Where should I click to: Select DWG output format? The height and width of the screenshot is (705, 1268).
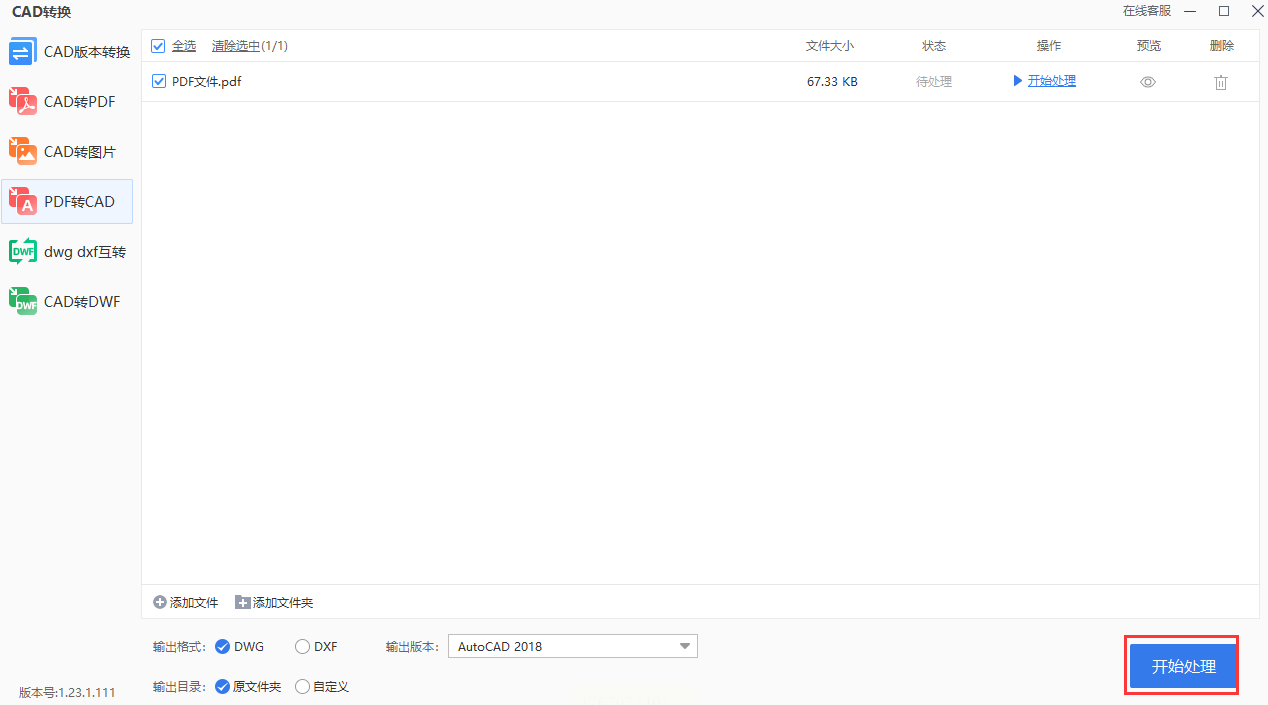[222, 647]
